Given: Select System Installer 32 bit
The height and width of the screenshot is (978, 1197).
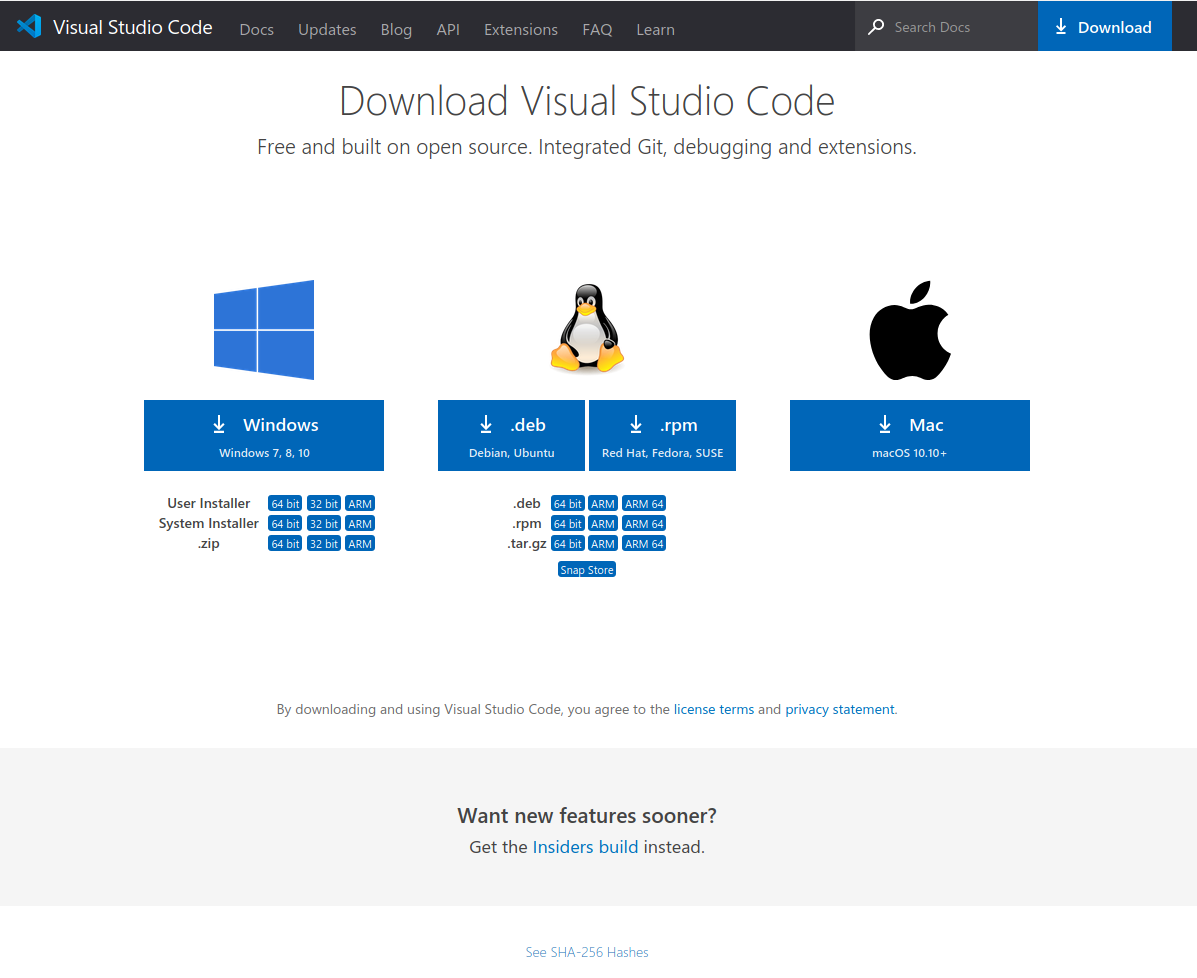Looking at the screenshot, I should (x=324, y=524).
